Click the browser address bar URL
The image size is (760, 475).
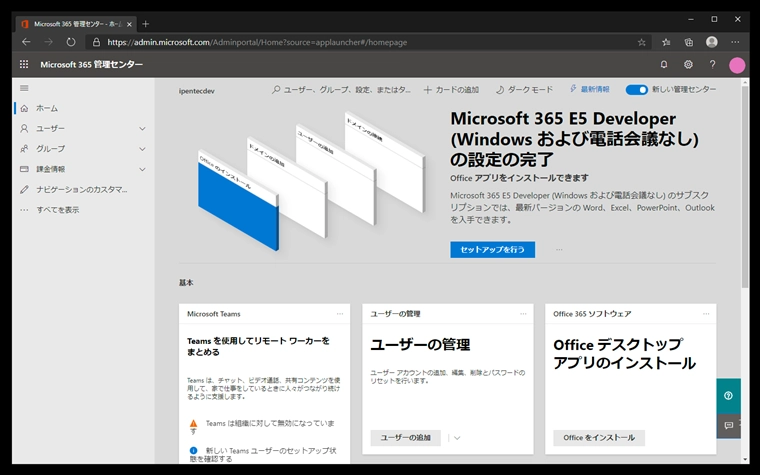pos(257,42)
